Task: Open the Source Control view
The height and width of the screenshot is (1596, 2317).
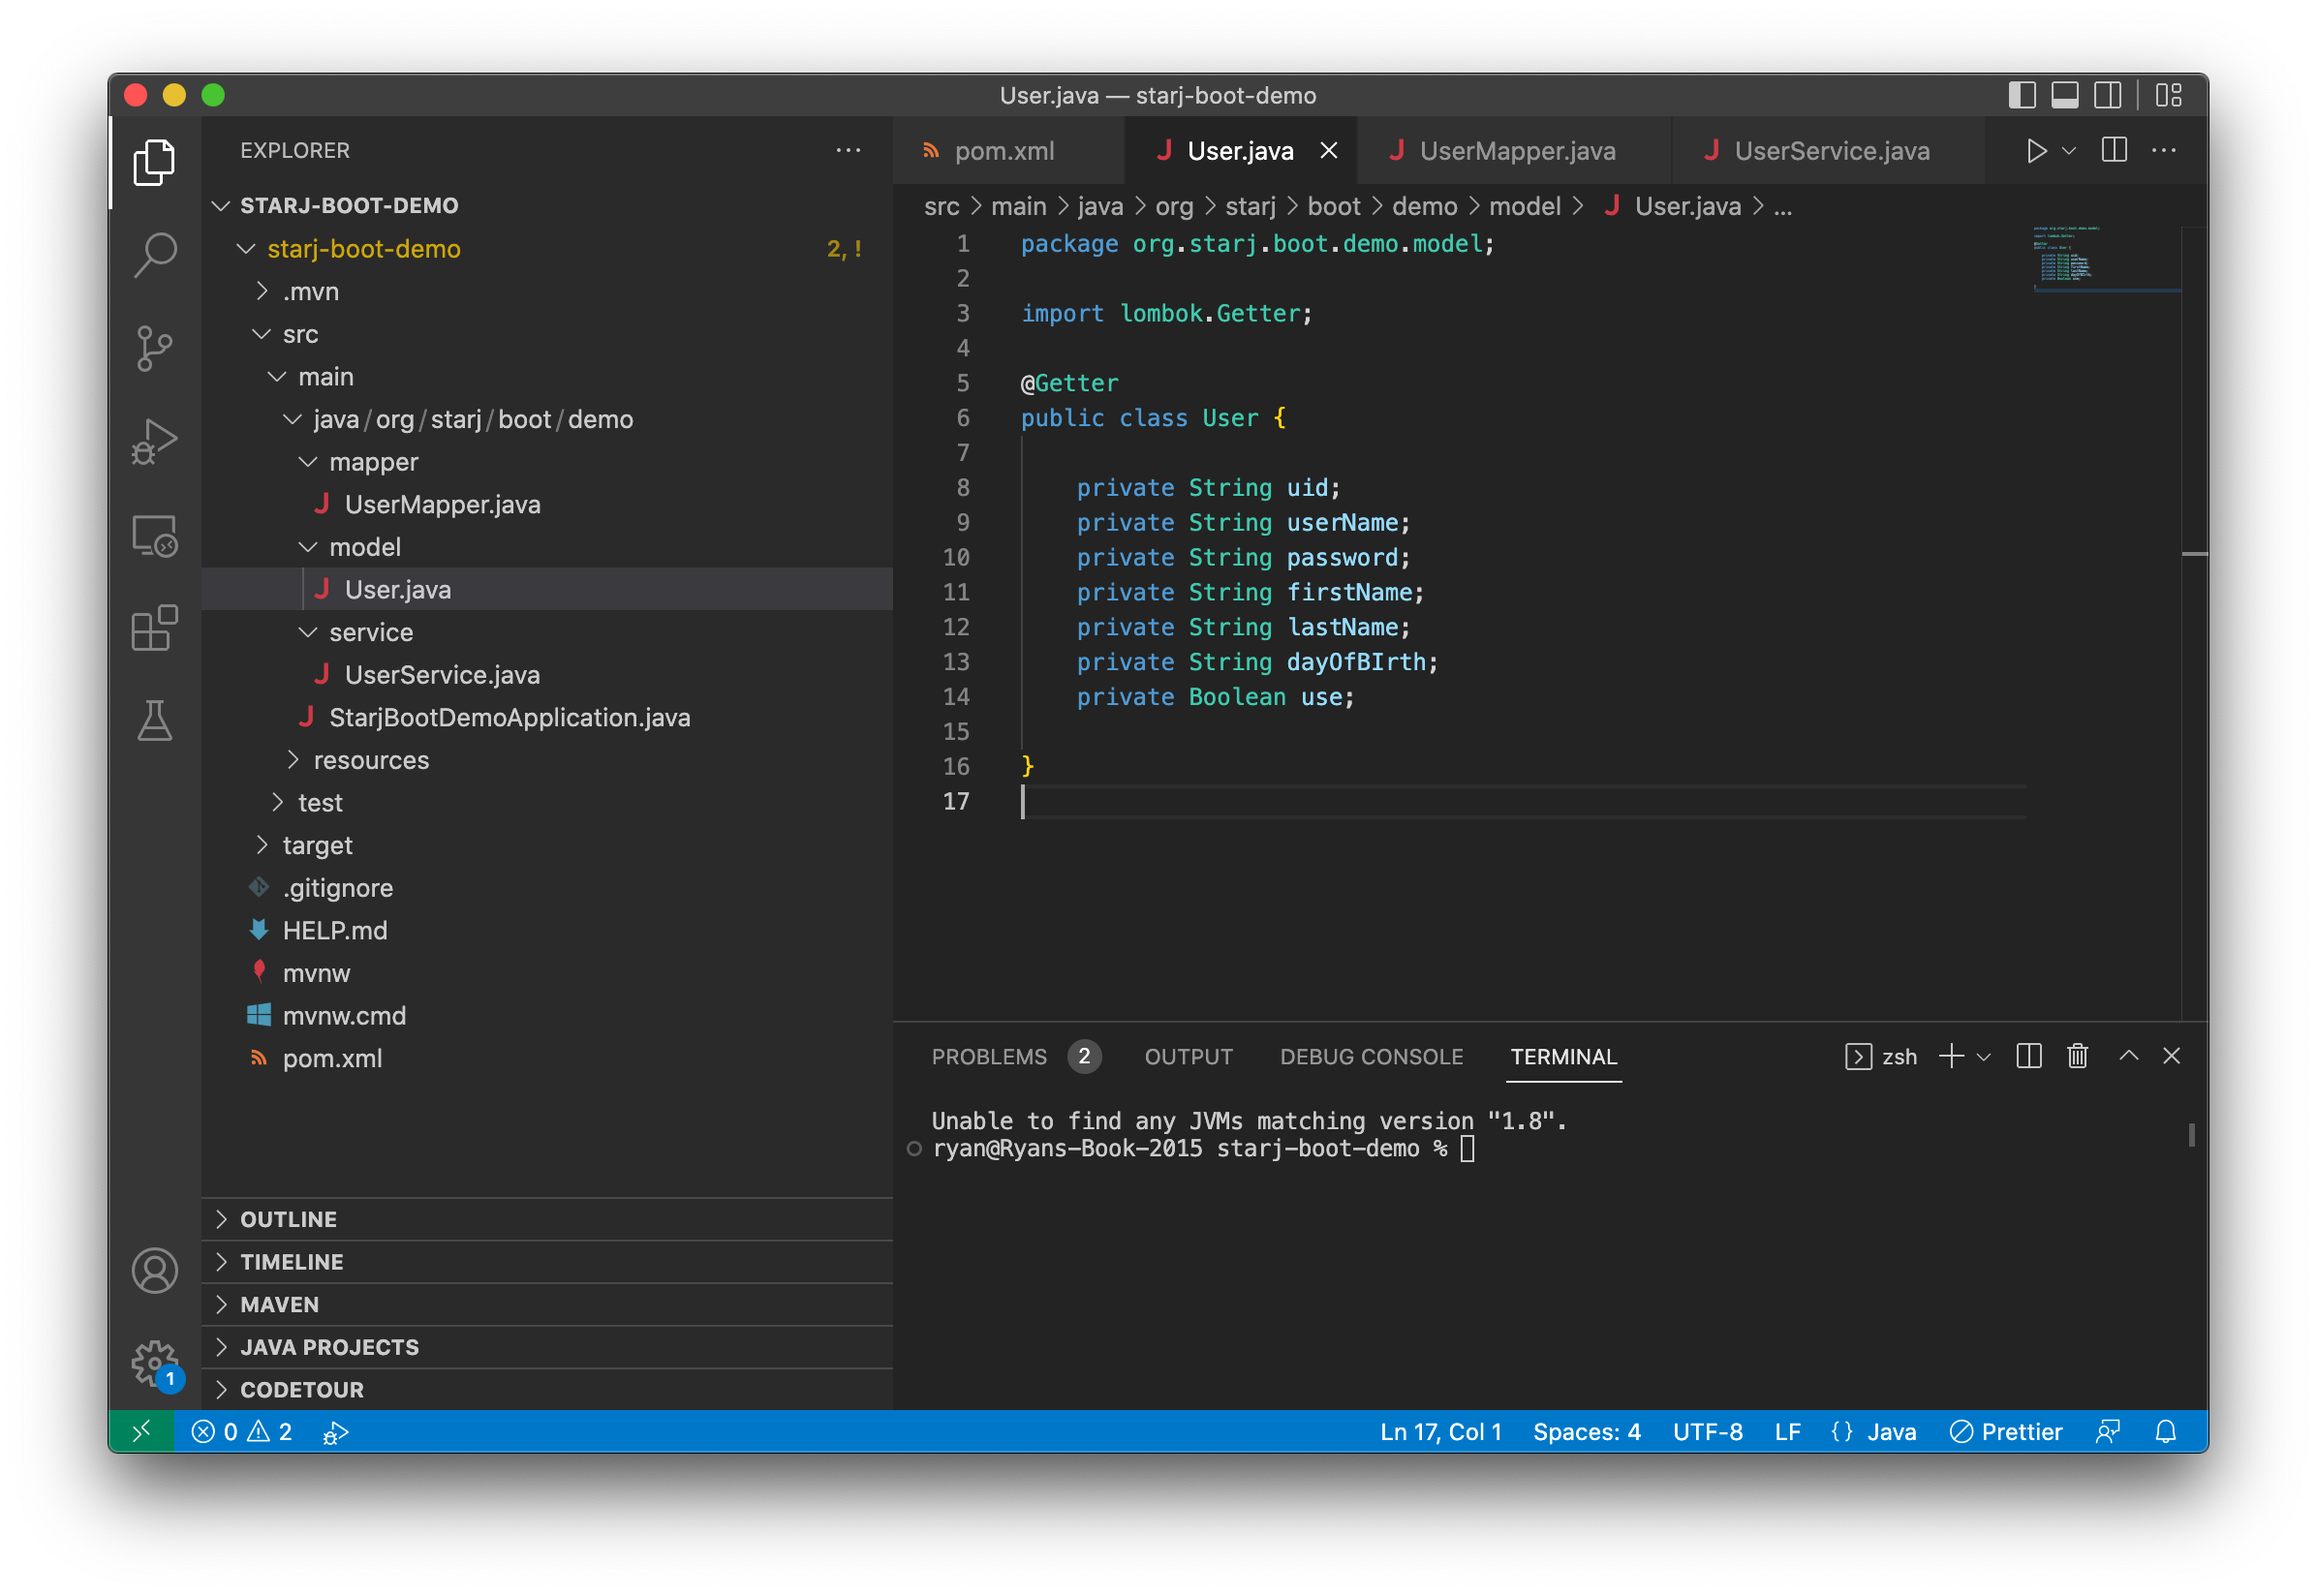Action: pos(154,348)
